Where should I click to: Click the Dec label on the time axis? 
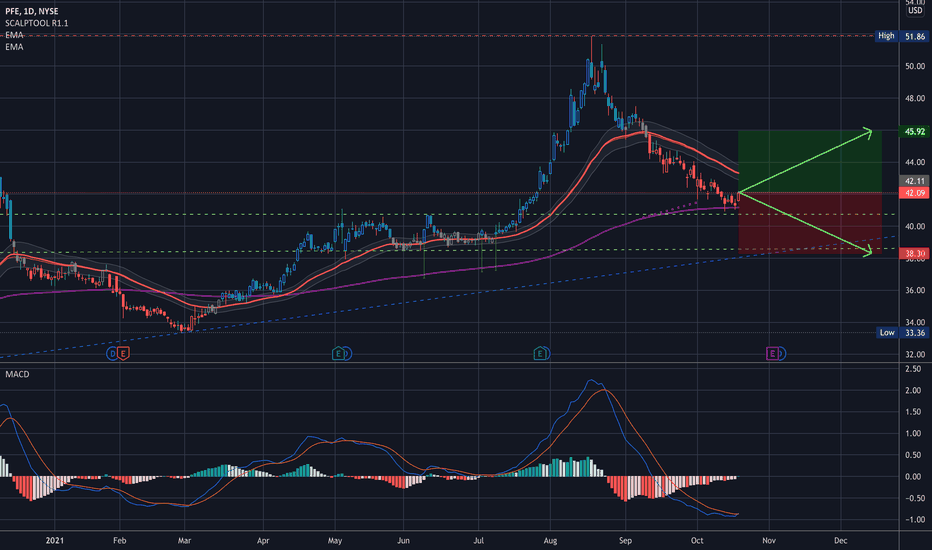tap(840, 540)
